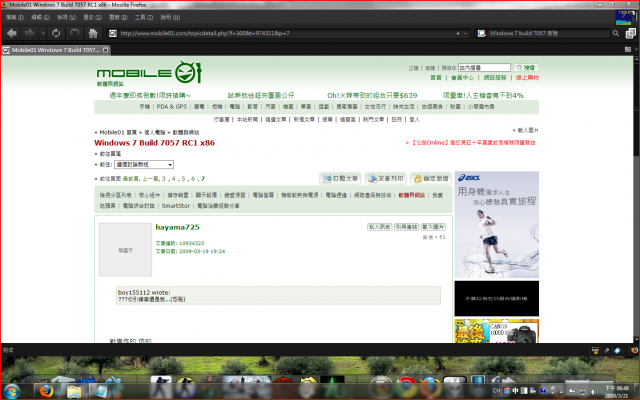This screenshot has width=640, height=400.
Task: Click hayama725 avatar placeholder image
Action: (125, 250)
